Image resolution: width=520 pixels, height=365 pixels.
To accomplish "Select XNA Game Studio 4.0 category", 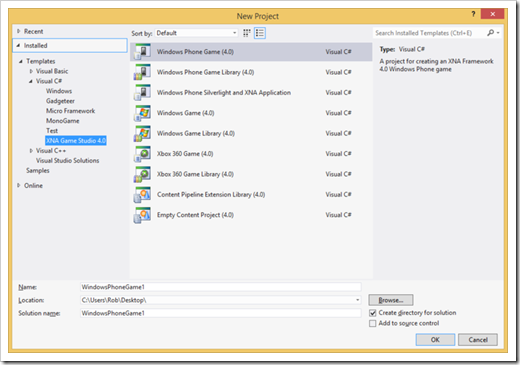I will coord(76,141).
